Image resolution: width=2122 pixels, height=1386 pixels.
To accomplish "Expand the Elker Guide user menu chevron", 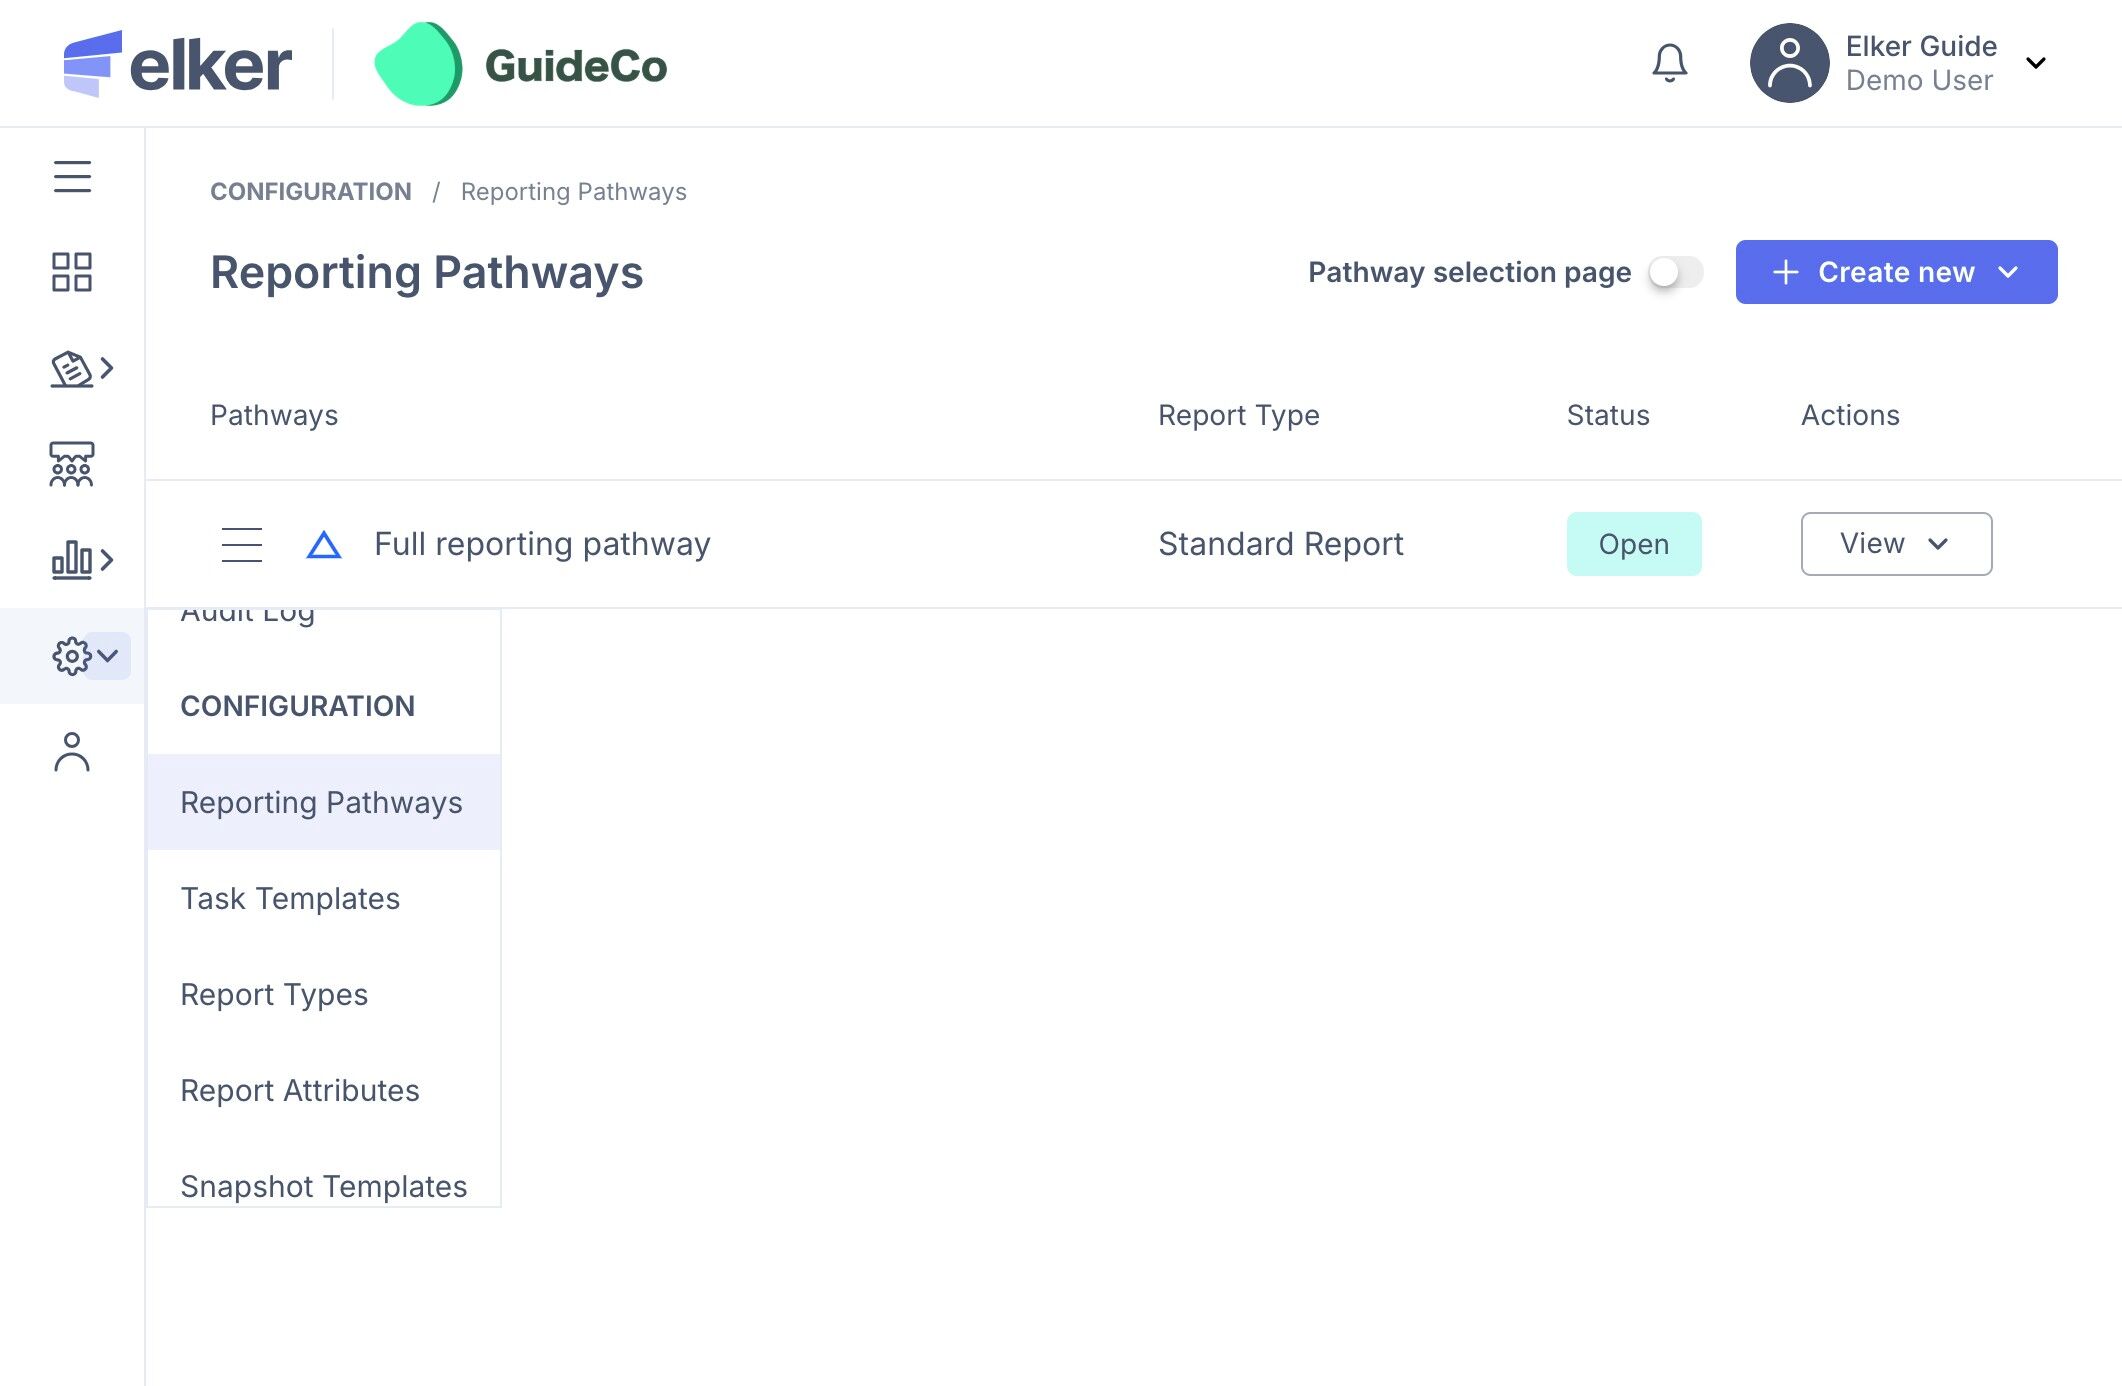I will (2035, 63).
